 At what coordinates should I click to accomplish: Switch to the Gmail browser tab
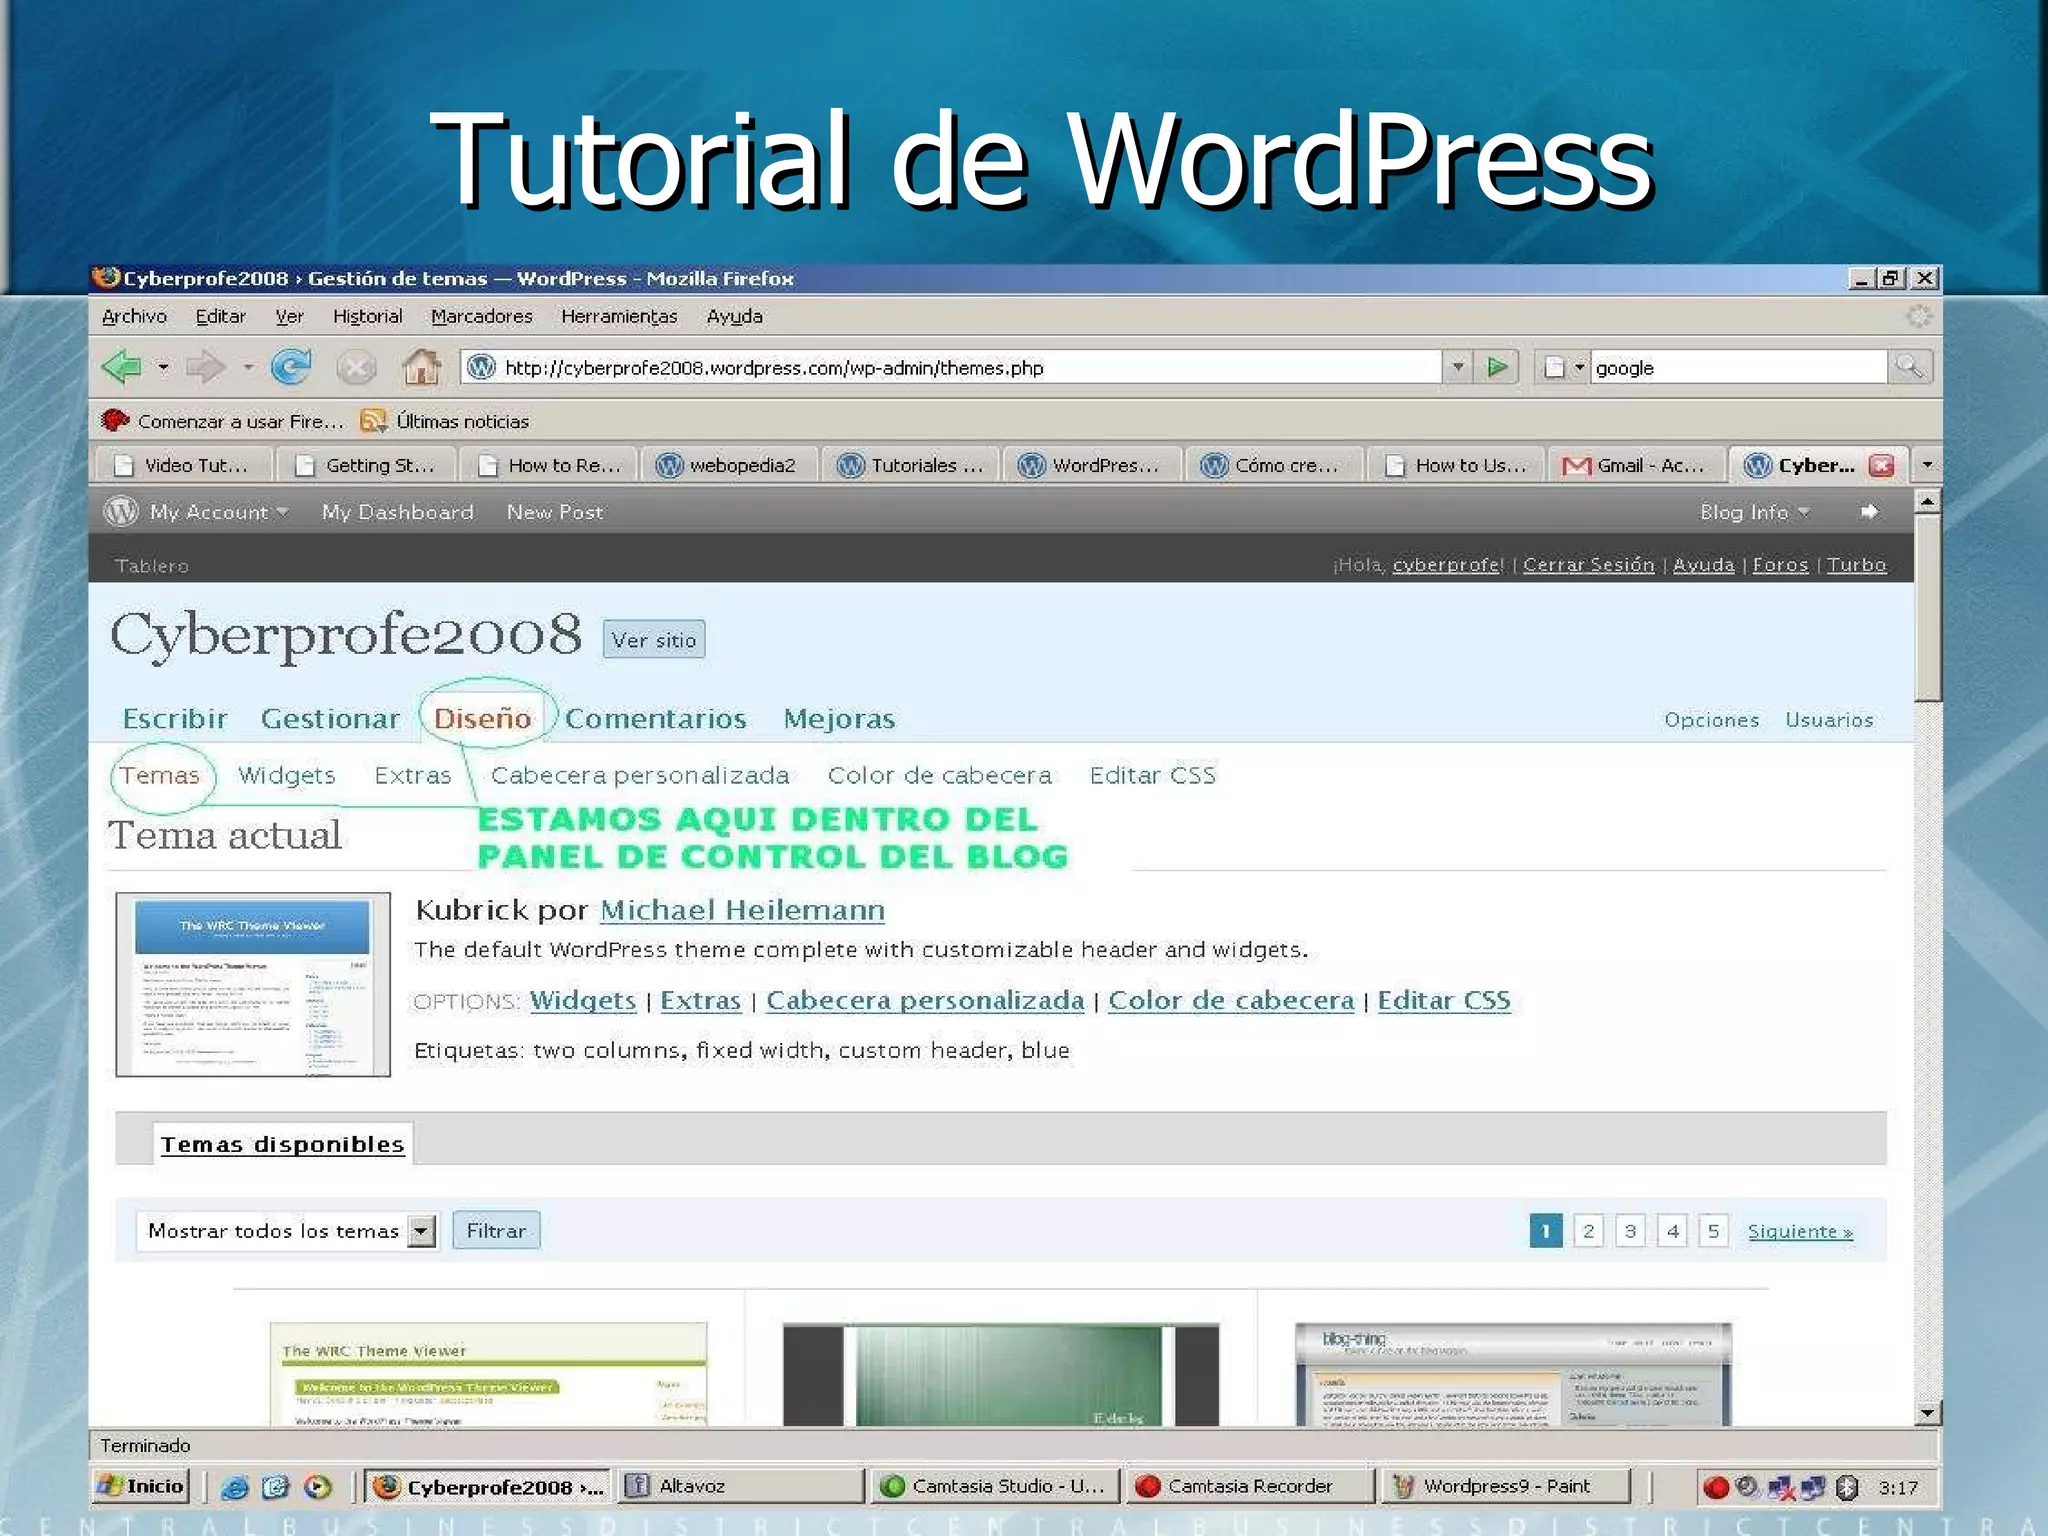[1636, 465]
